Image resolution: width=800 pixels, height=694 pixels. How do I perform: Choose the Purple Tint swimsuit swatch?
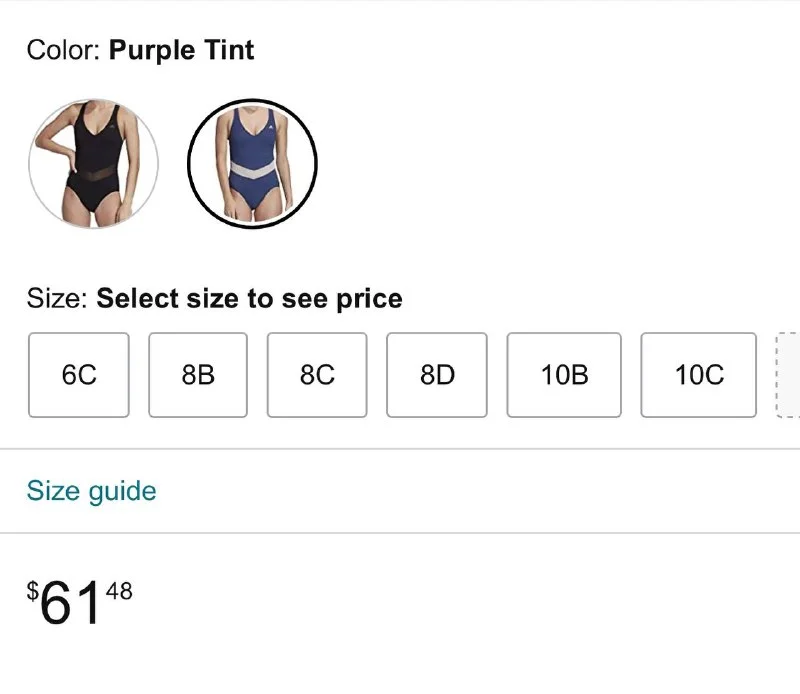point(252,164)
